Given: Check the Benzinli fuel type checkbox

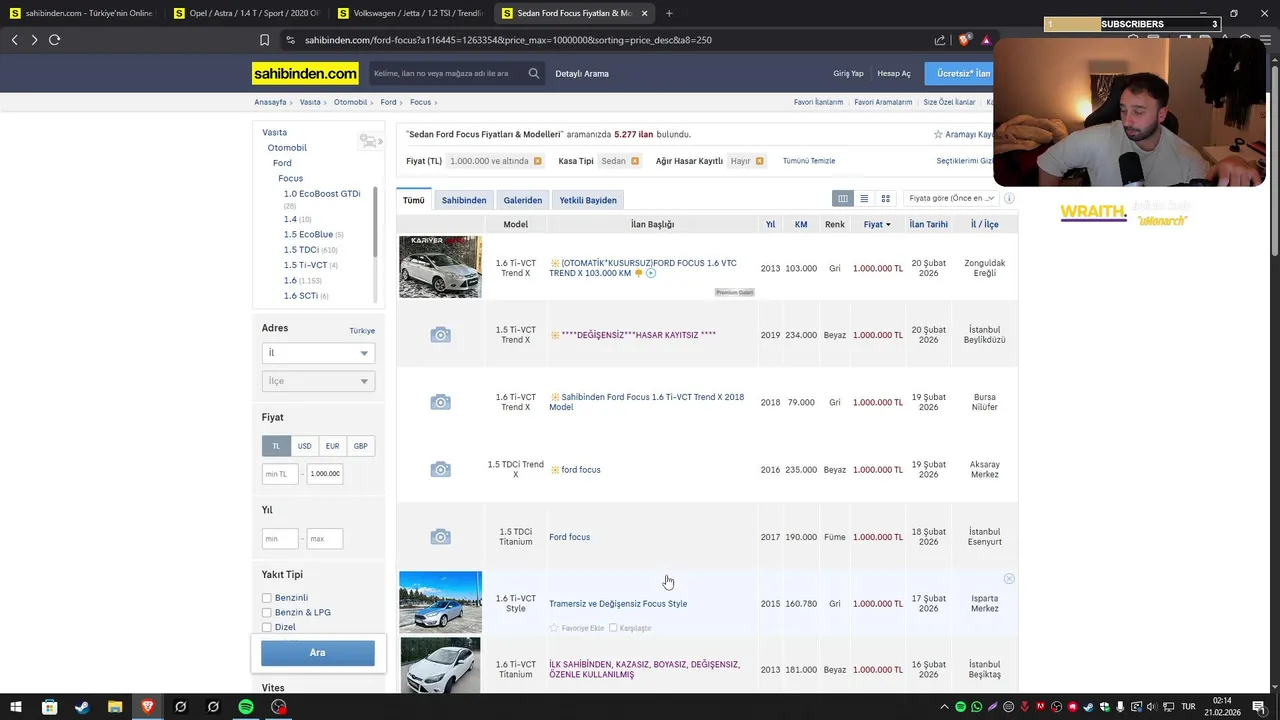Looking at the screenshot, I should click(x=267, y=598).
